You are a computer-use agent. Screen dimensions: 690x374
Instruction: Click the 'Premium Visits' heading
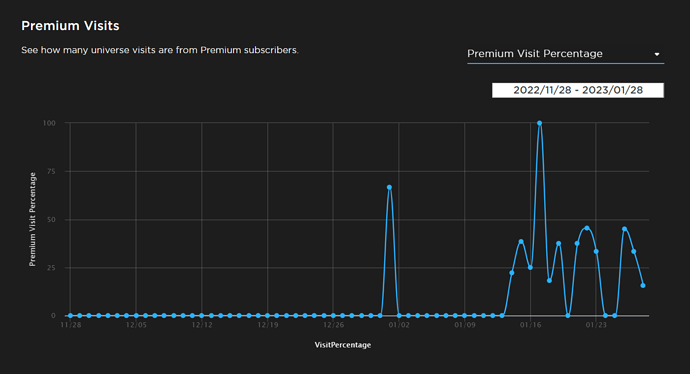70,26
